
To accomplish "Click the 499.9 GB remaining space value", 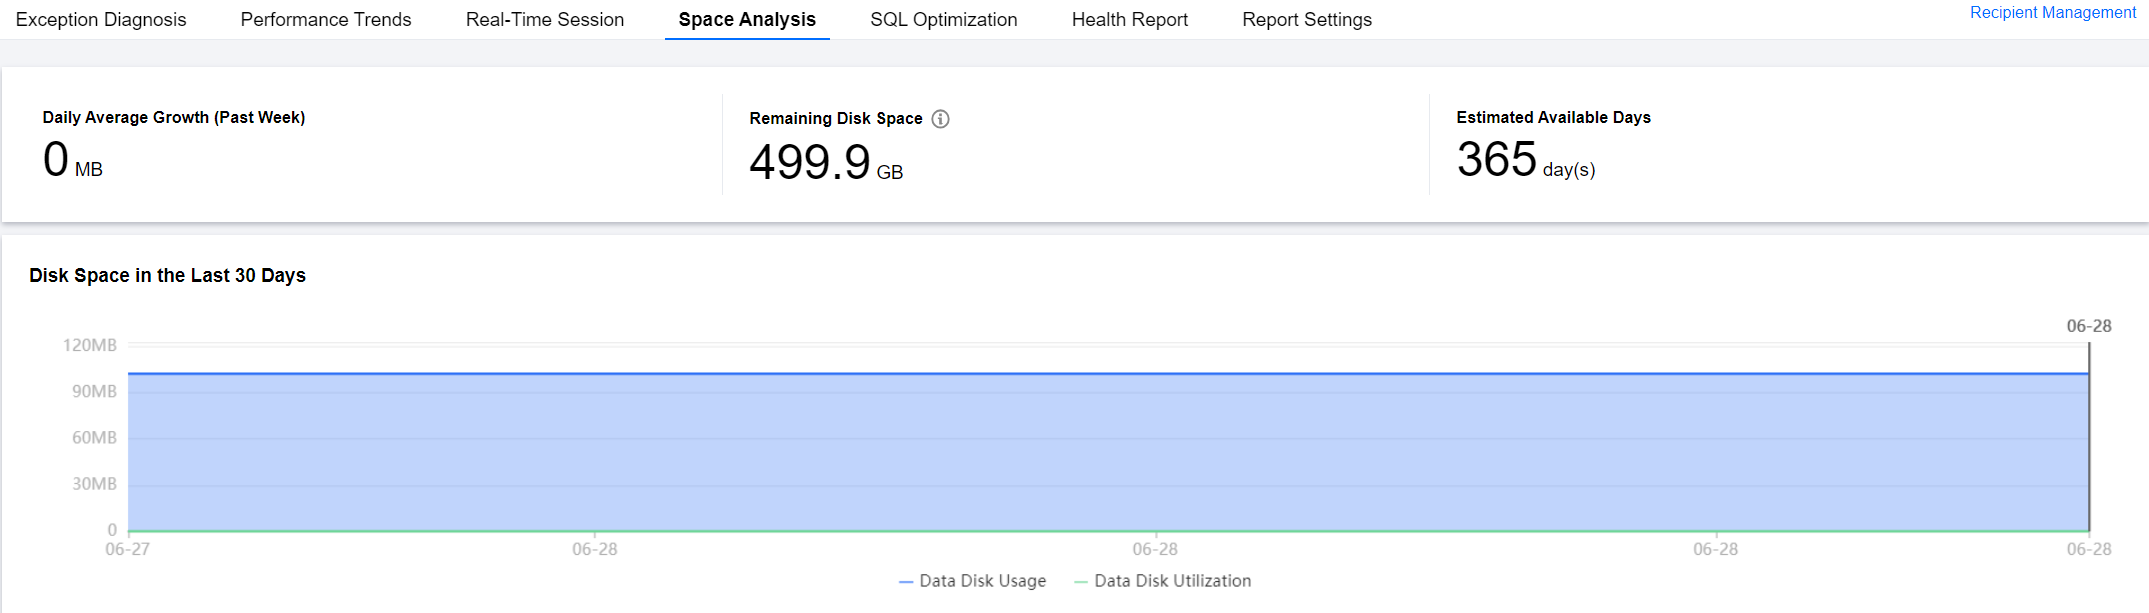I will coord(825,163).
